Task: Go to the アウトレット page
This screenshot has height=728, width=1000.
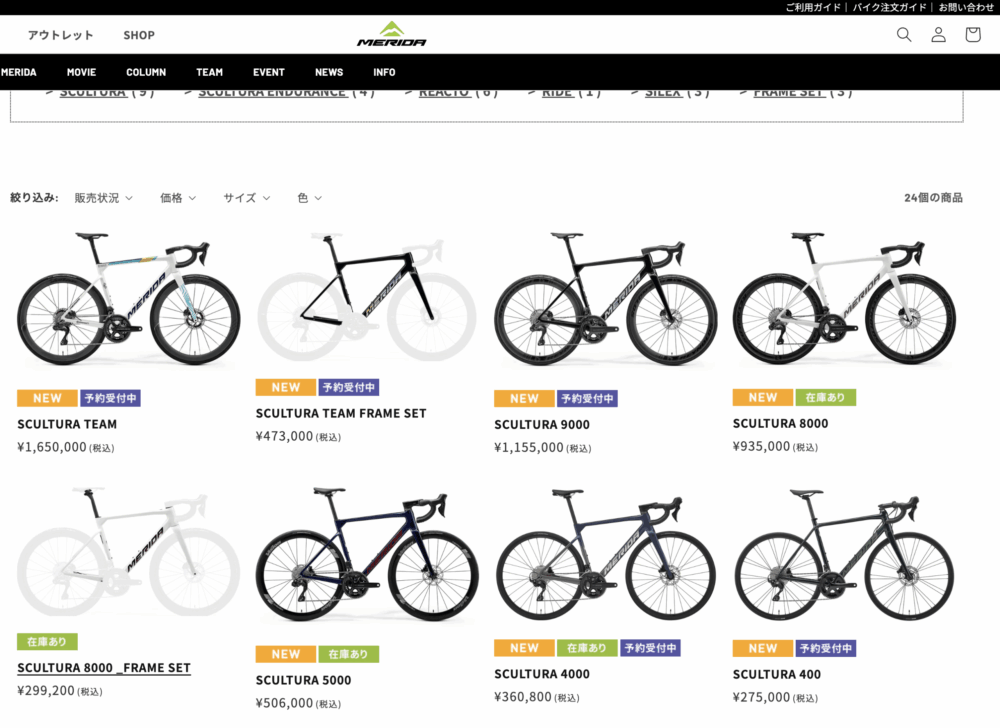Action: click(x=61, y=35)
